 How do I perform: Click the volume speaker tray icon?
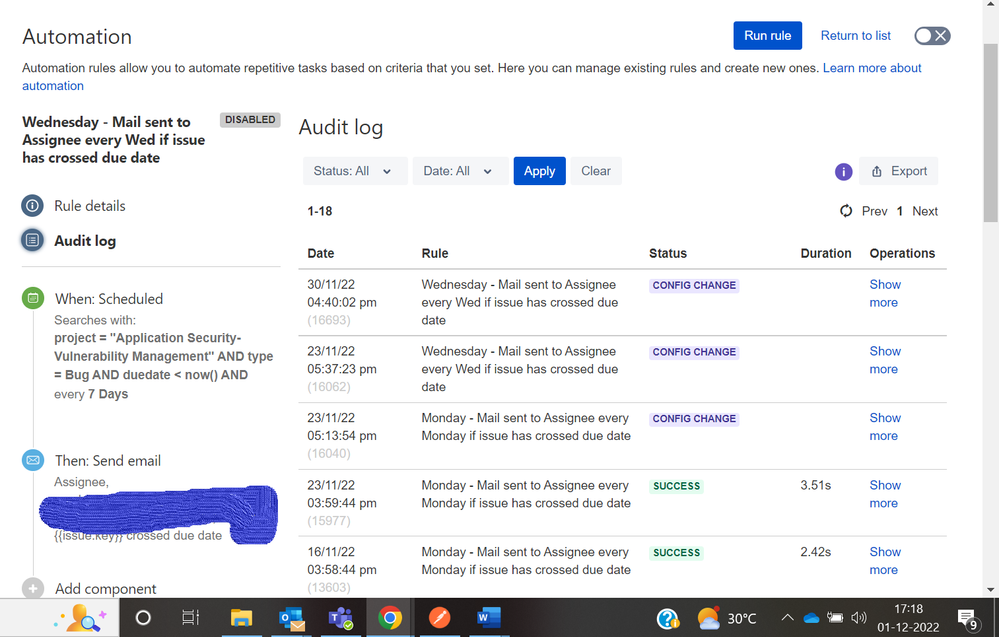coord(859,617)
